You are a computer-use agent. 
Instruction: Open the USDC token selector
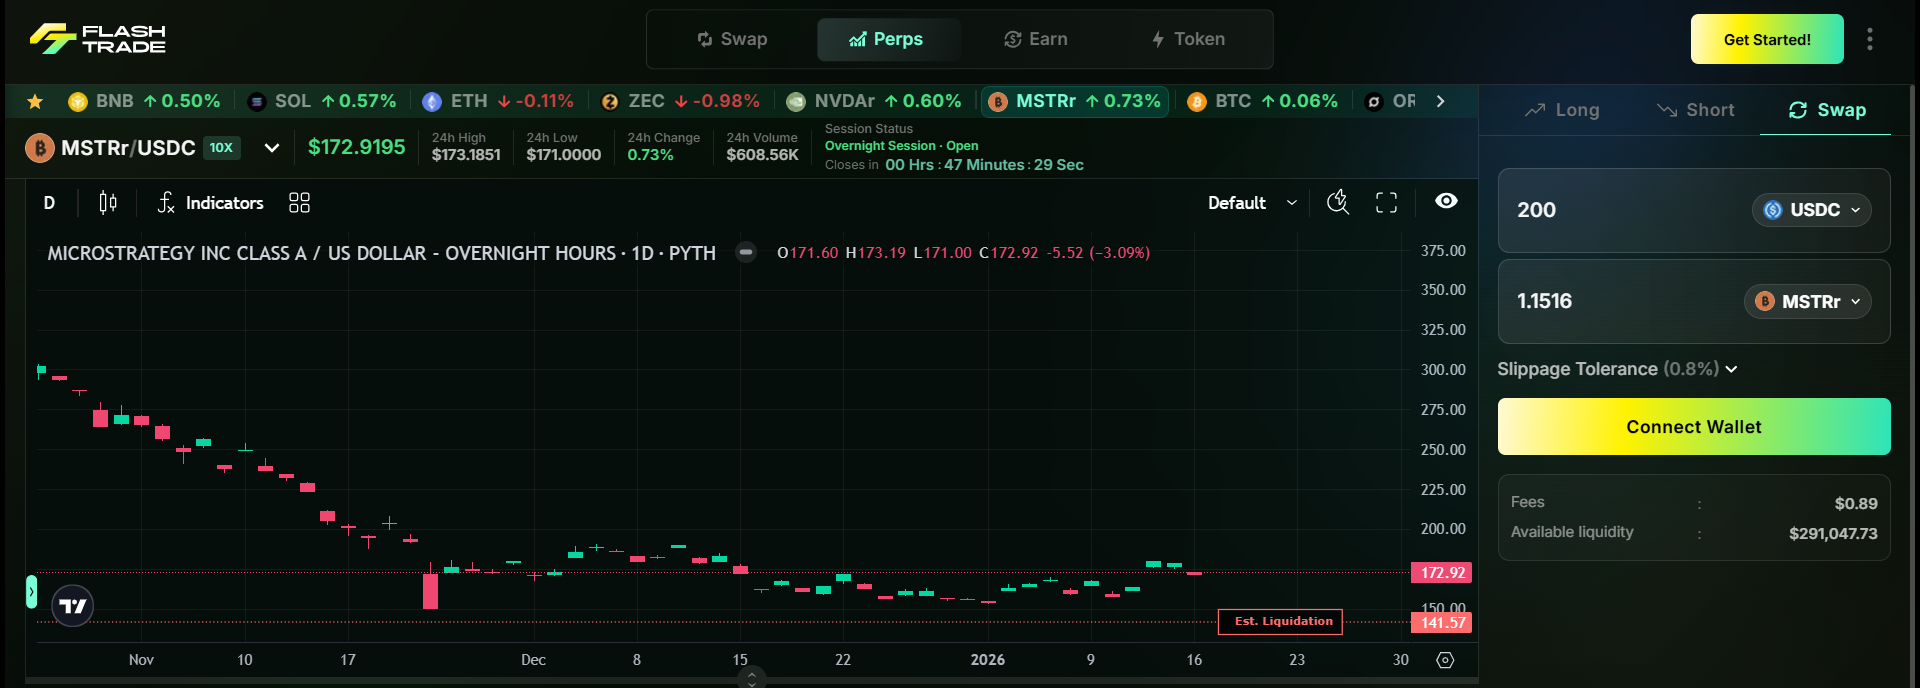1811,210
